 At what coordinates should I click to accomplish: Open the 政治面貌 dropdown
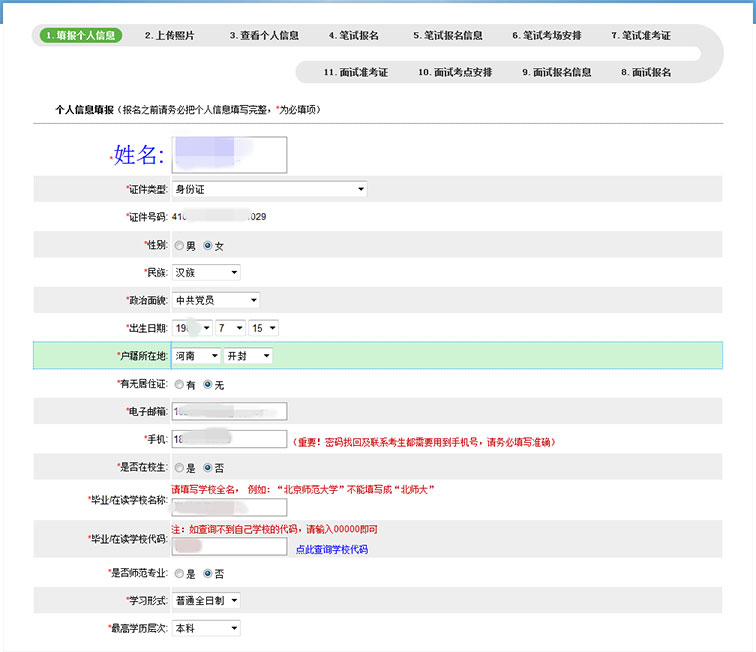click(216, 300)
